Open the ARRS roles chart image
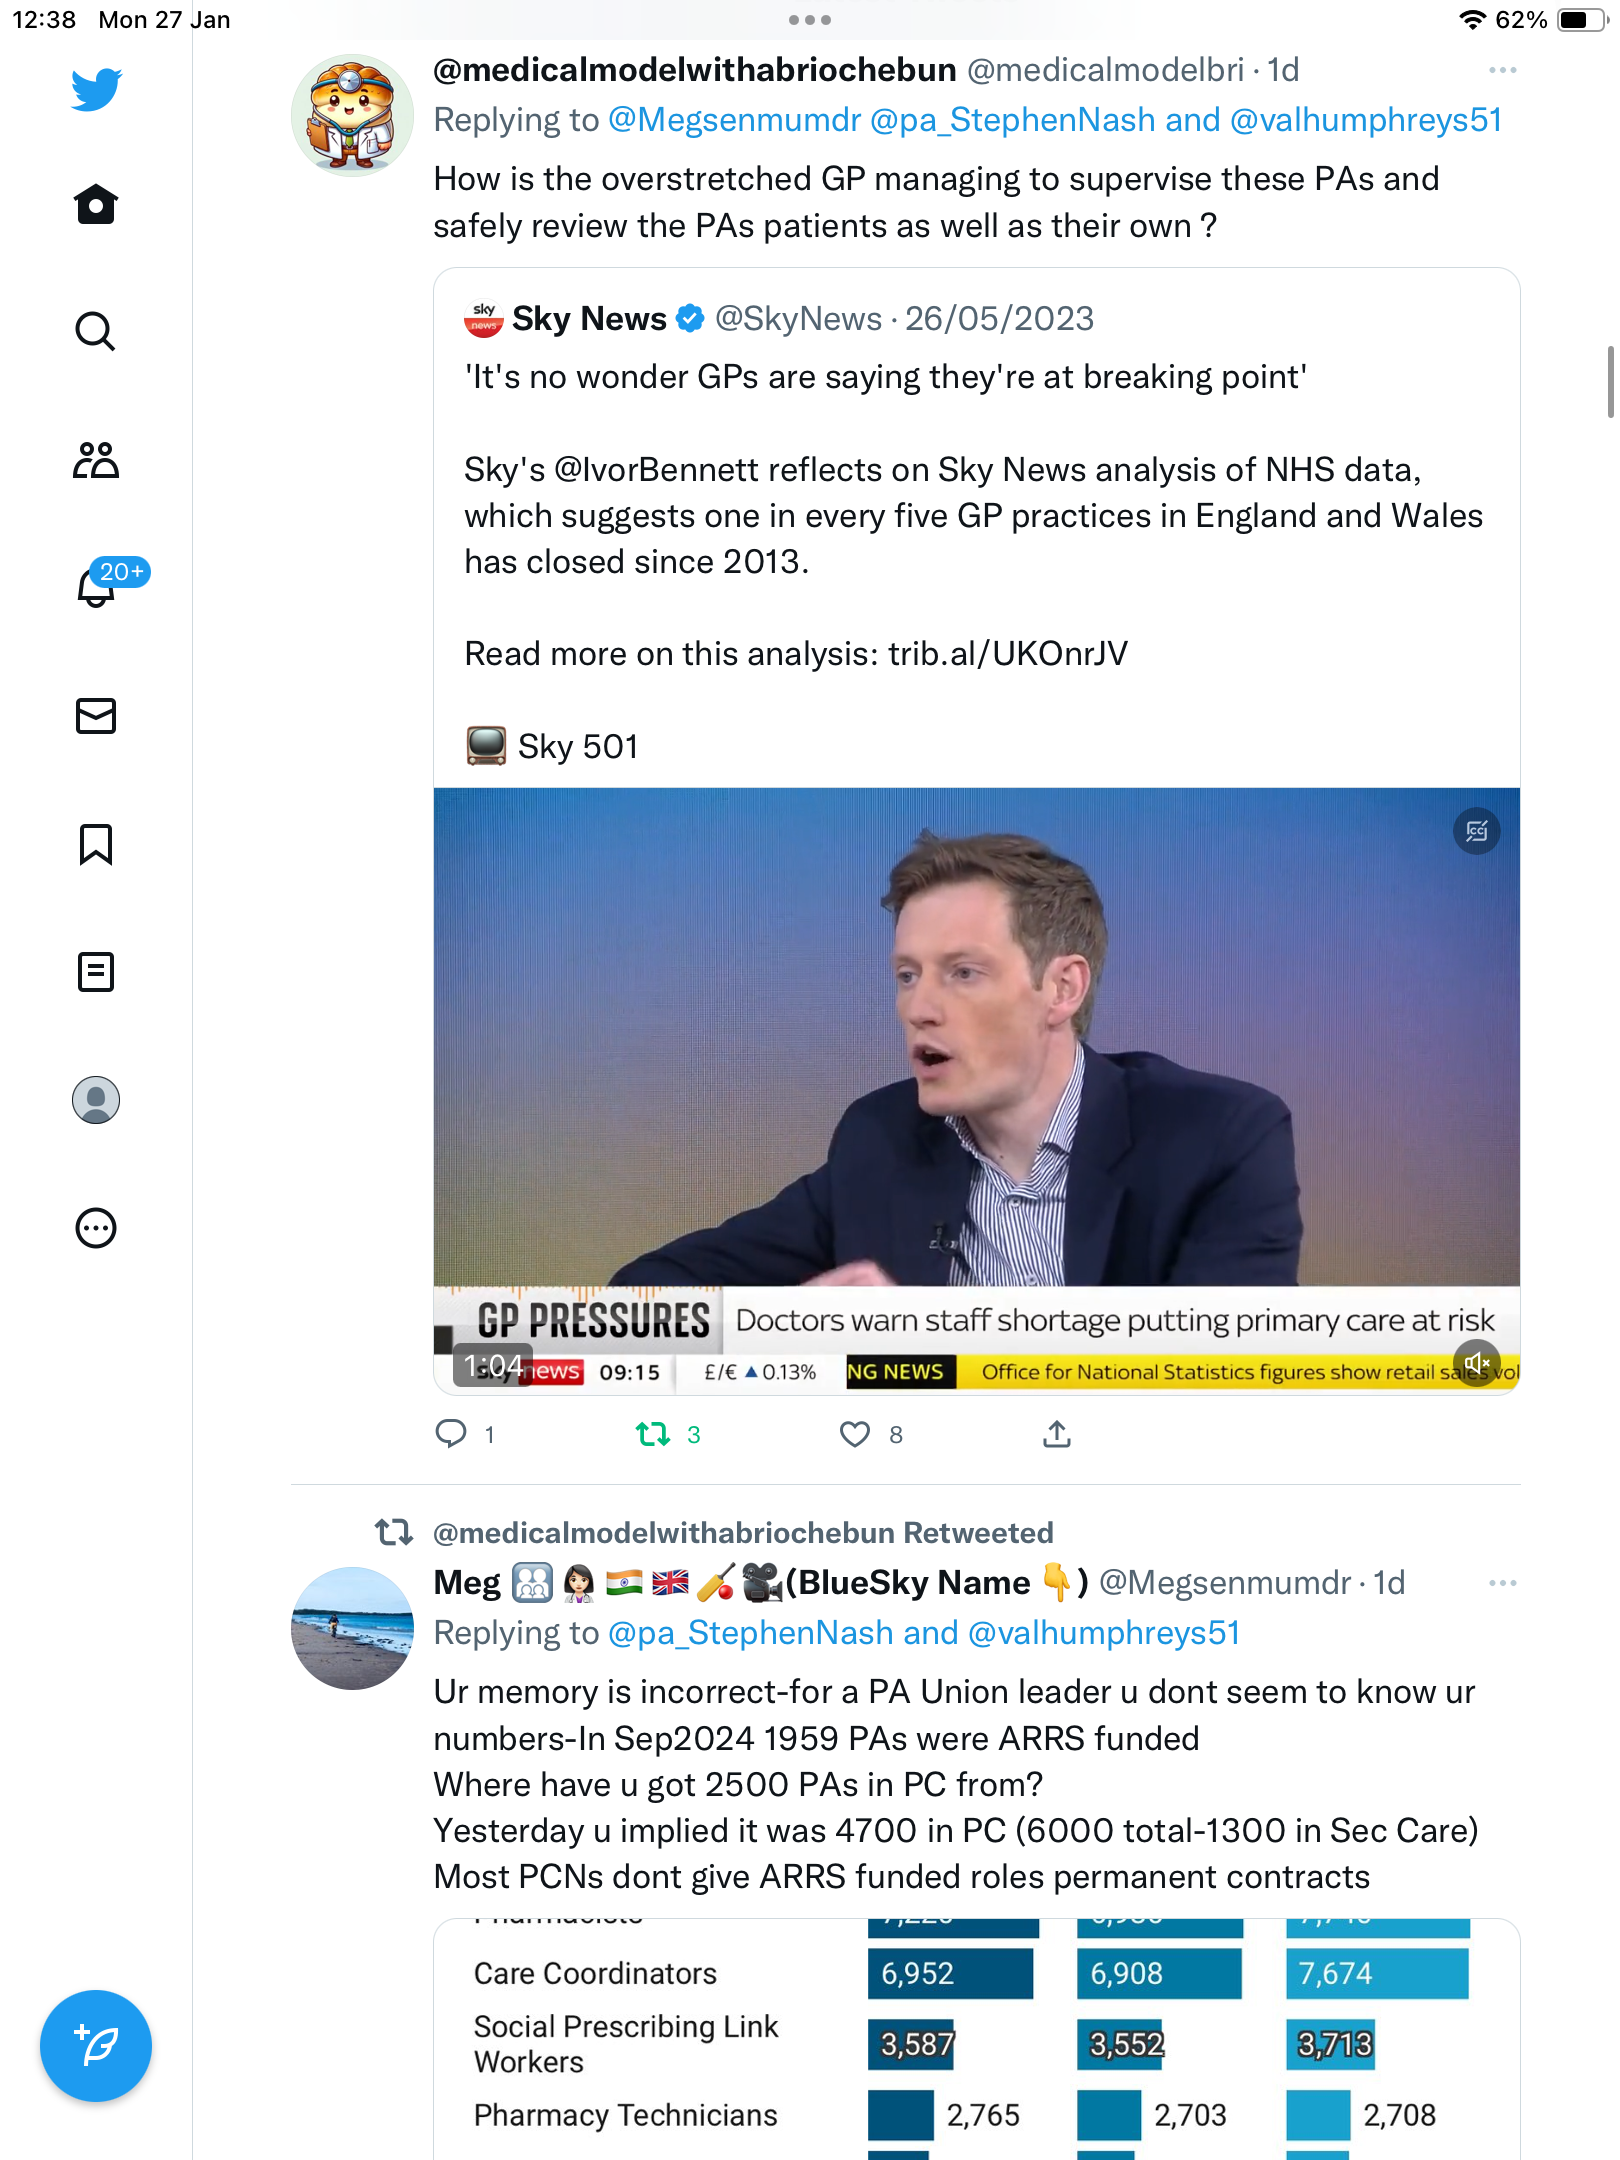The height and width of the screenshot is (2160, 1620). 976,2038
